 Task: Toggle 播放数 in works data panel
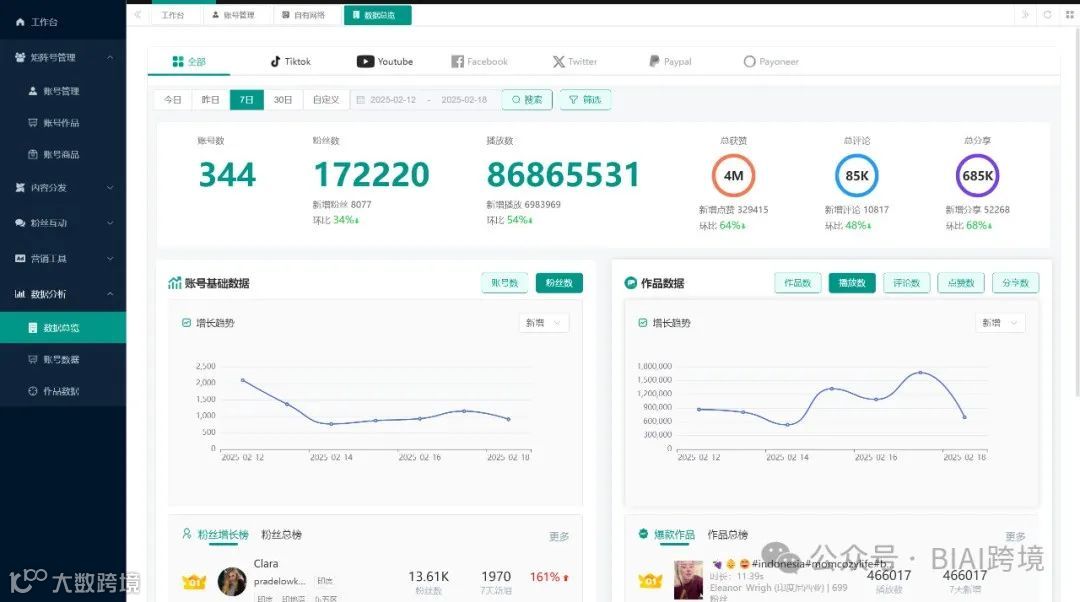pos(852,282)
